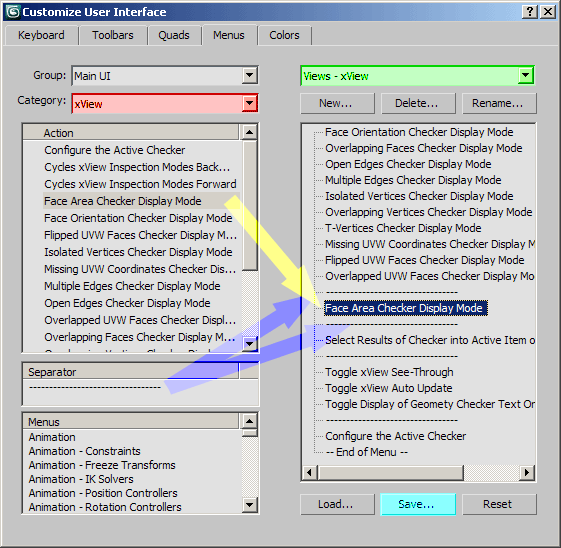The height and width of the screenshot is (548, 561).
Task: Select Animation - IK Solvers in Menus list
Action: [81, 479]
